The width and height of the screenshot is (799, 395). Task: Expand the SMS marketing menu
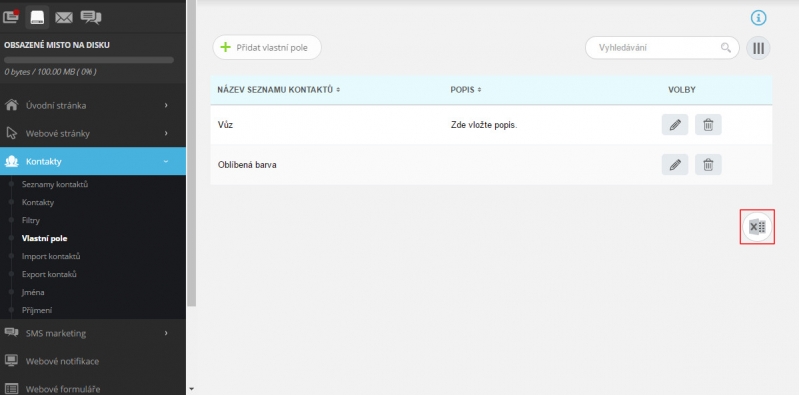[93, 333]
